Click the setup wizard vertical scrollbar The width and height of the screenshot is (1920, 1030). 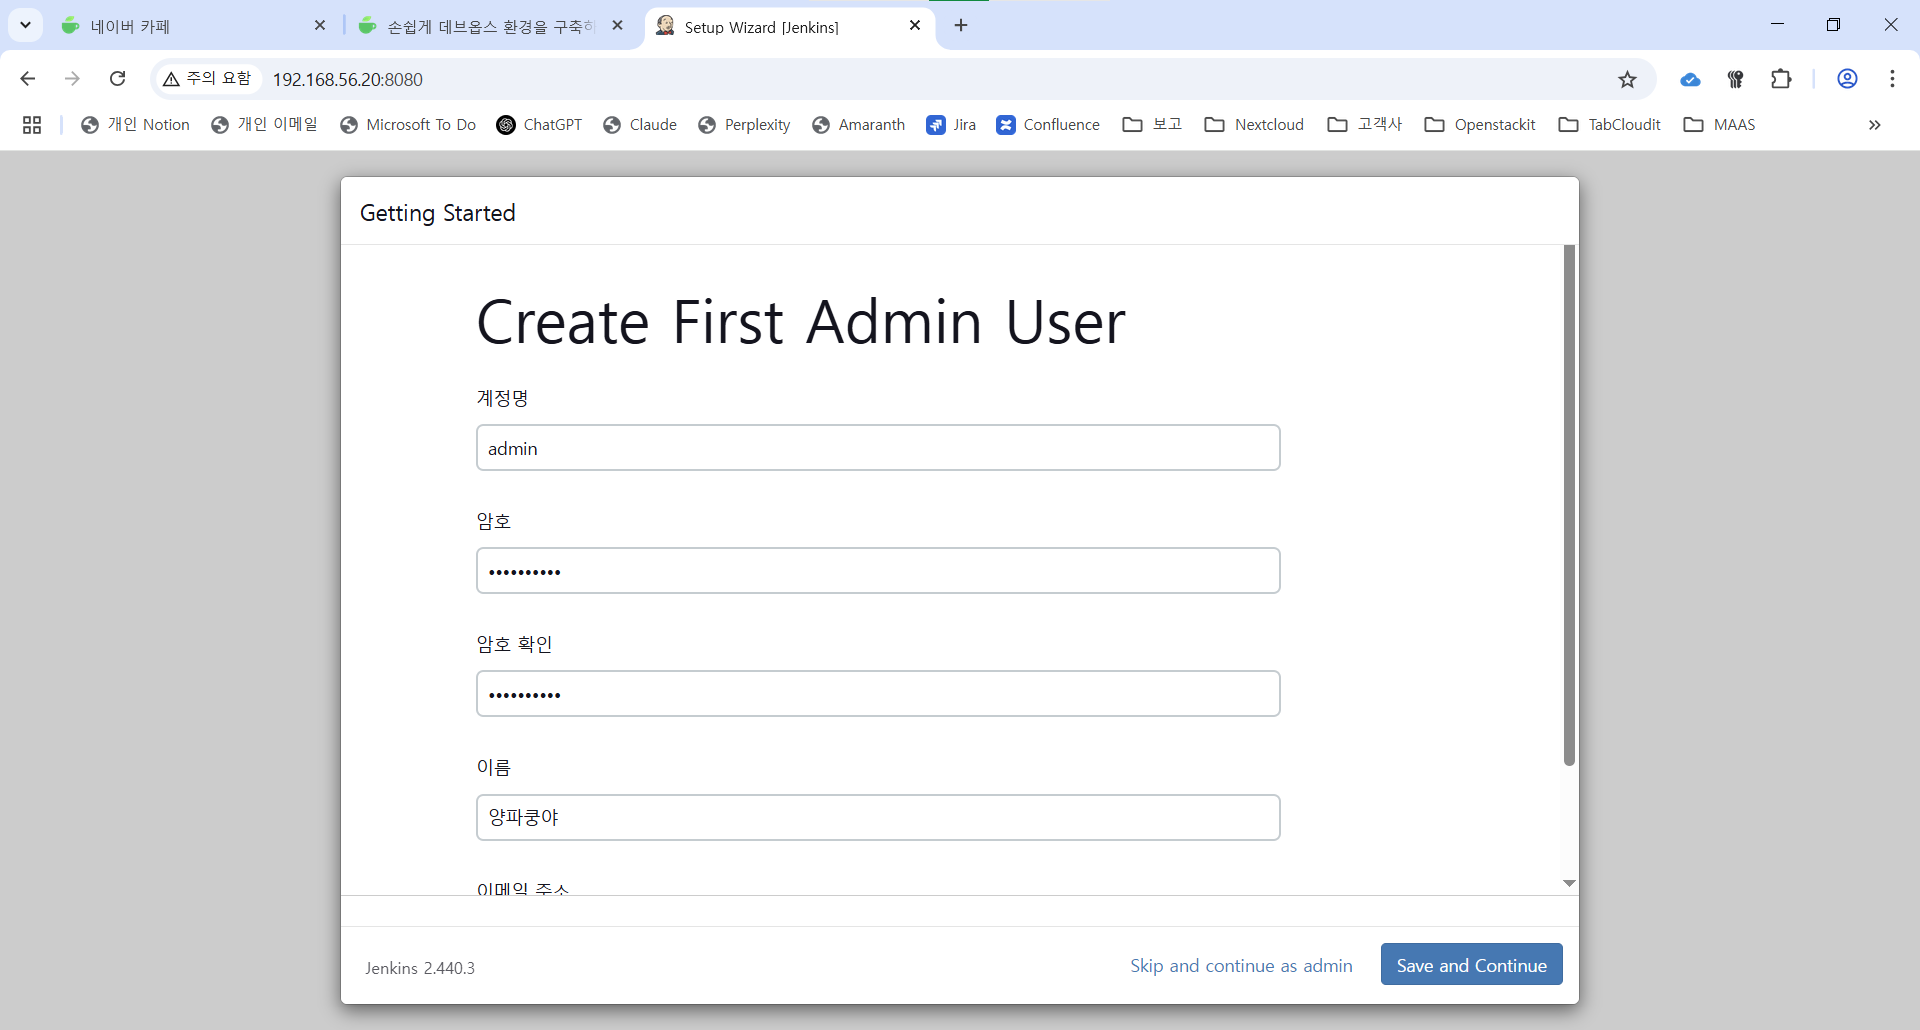[x=1569, y=505]
